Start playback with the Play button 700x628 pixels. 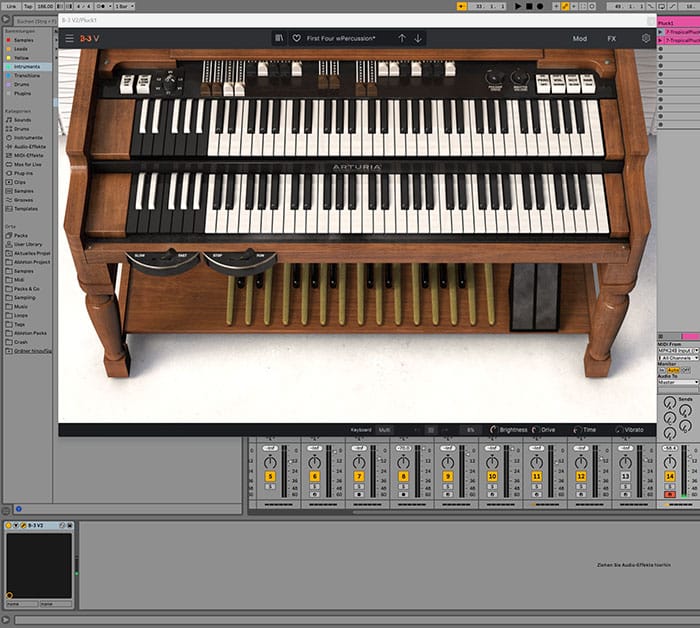coord(518,6)
